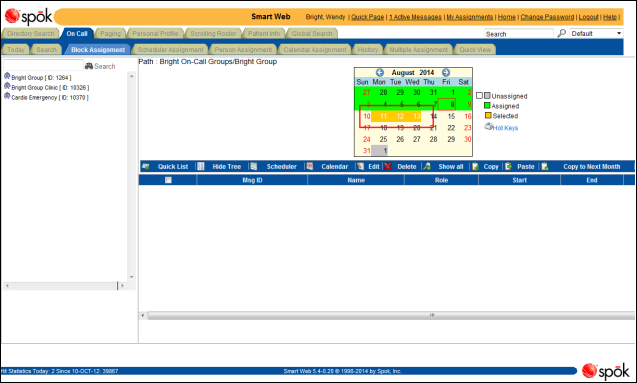
Task: Select August 22 in the calendar
Action: pyautogui.click(x=451, y=128)
